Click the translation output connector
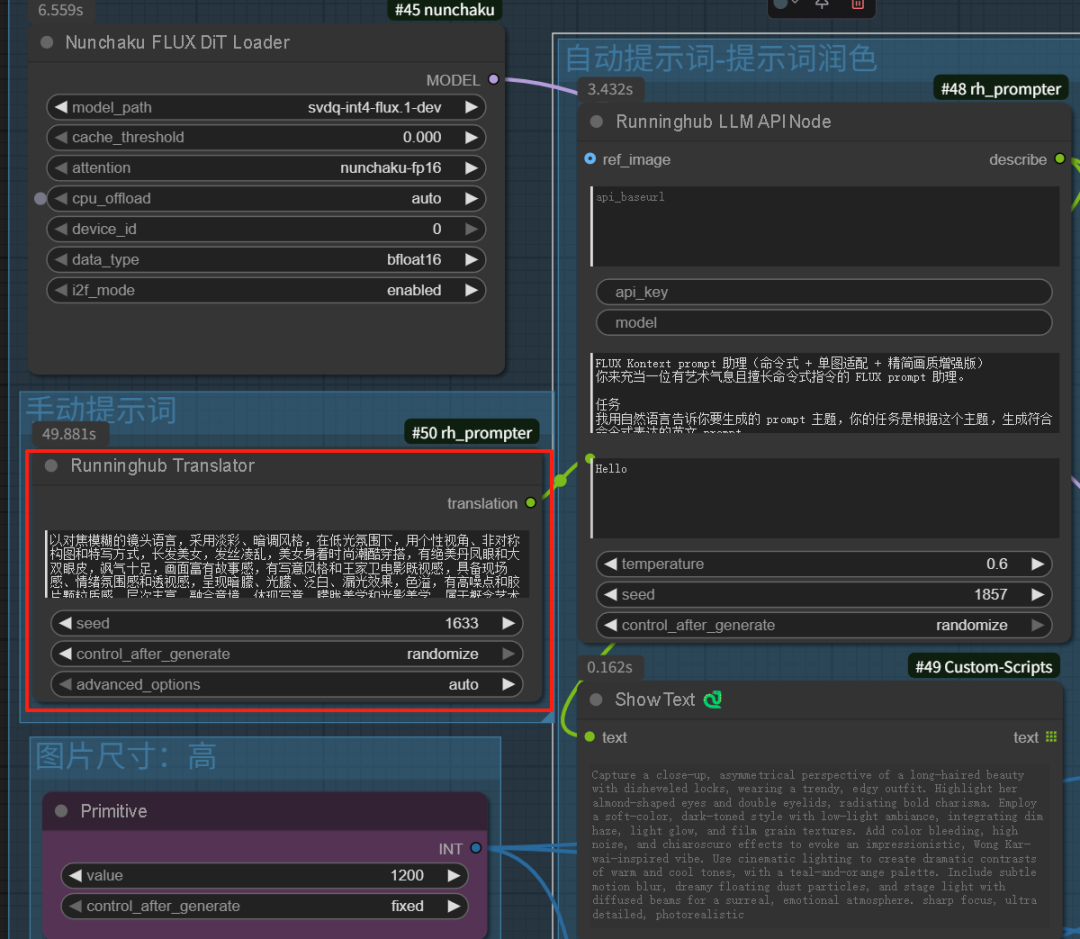 (530, 503)
